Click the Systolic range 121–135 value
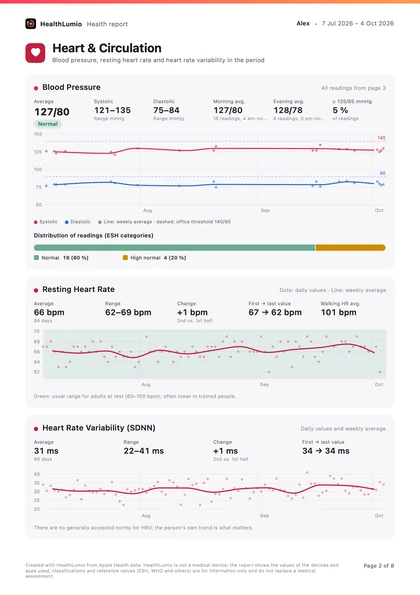This screenshot has width=420, height=595. [x=112, y=110]
